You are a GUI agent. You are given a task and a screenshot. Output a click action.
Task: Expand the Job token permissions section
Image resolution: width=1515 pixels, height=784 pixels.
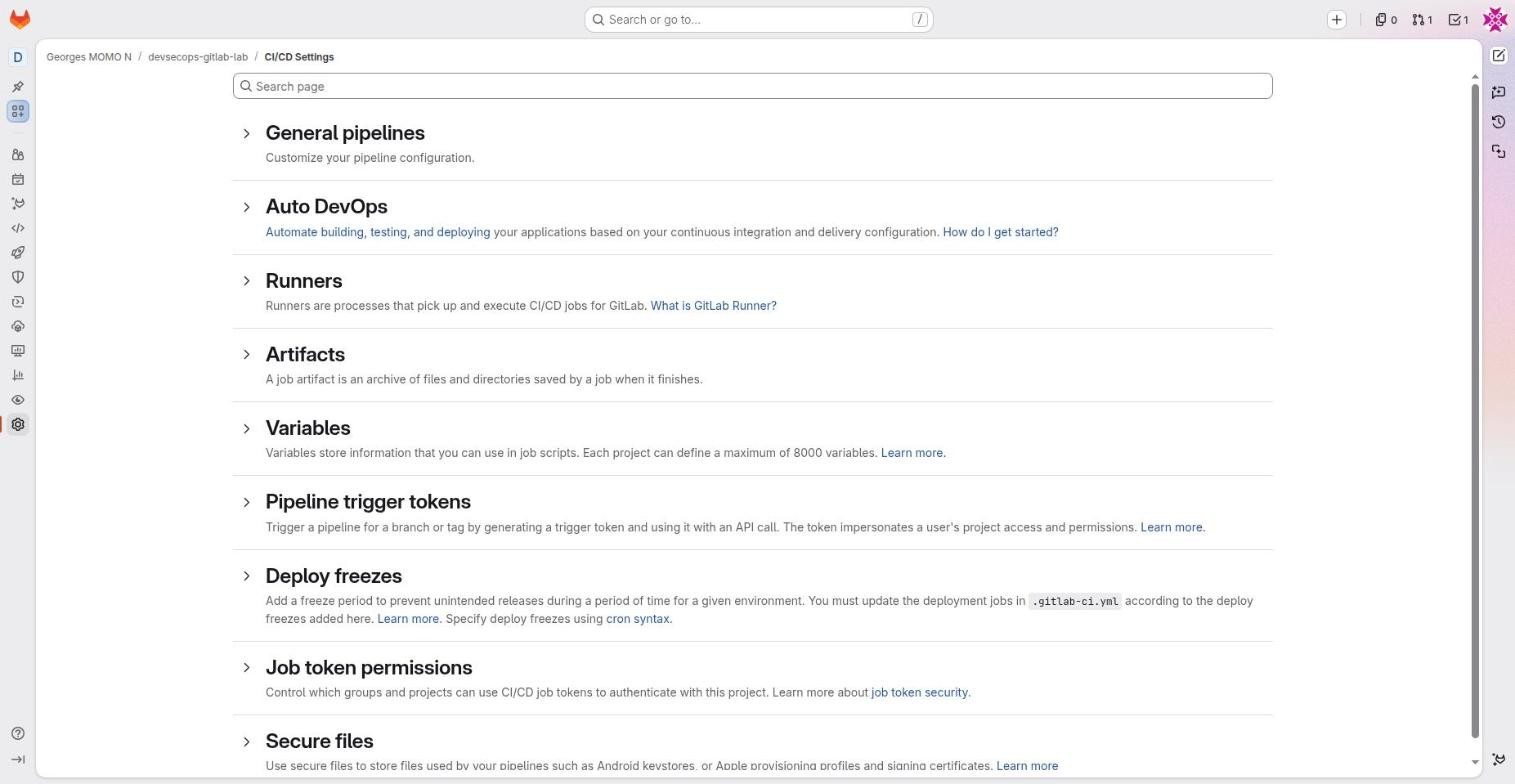[x=246, y=668]
